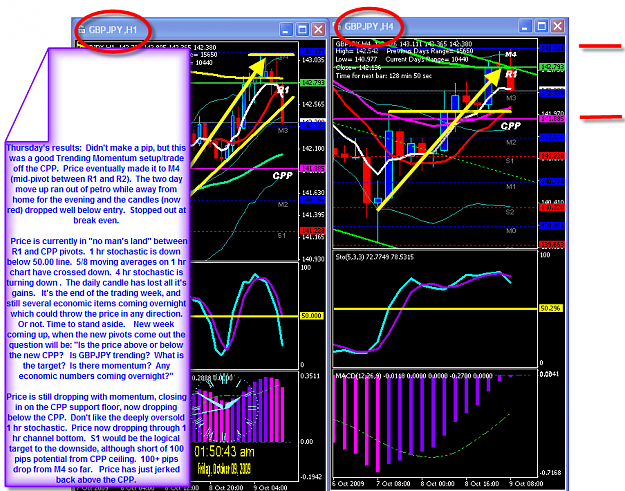Image resolution: width=625 pixels, height=491 pixels.
Task: Click the magenta 141.885 price tag in H1 chart
Action: (x=313, y=169)
